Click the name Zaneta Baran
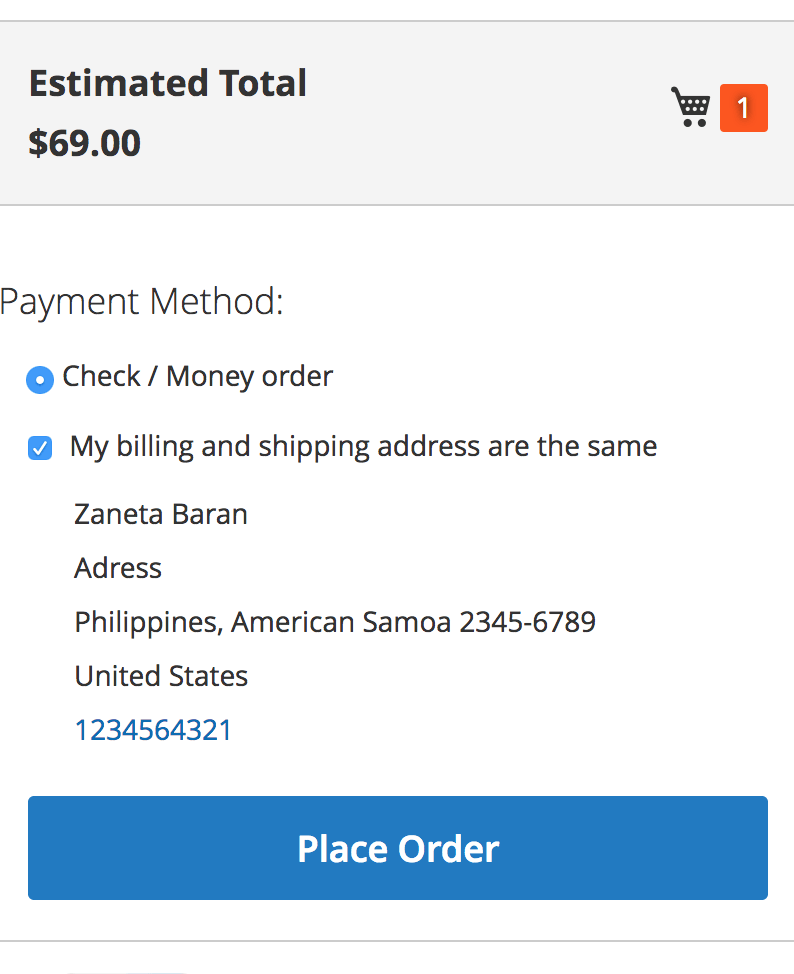The image size is (794, 974). pyautogui.click(x=161, y=514)
